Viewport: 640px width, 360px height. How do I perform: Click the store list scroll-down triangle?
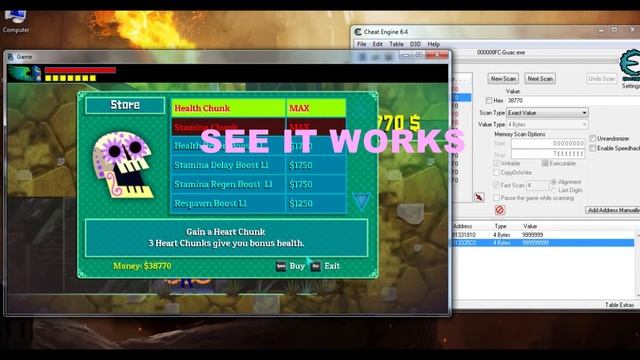[361, 202]
